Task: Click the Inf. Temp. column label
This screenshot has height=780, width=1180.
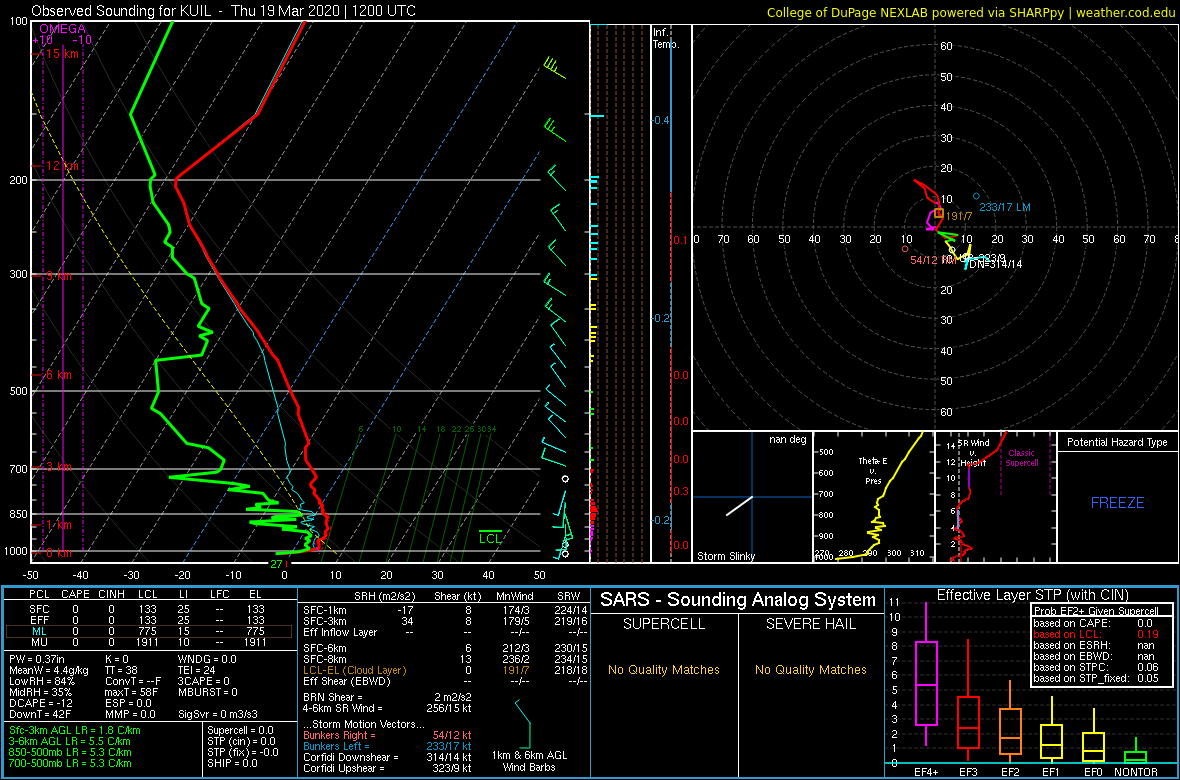Action: [x=666, y=38]
